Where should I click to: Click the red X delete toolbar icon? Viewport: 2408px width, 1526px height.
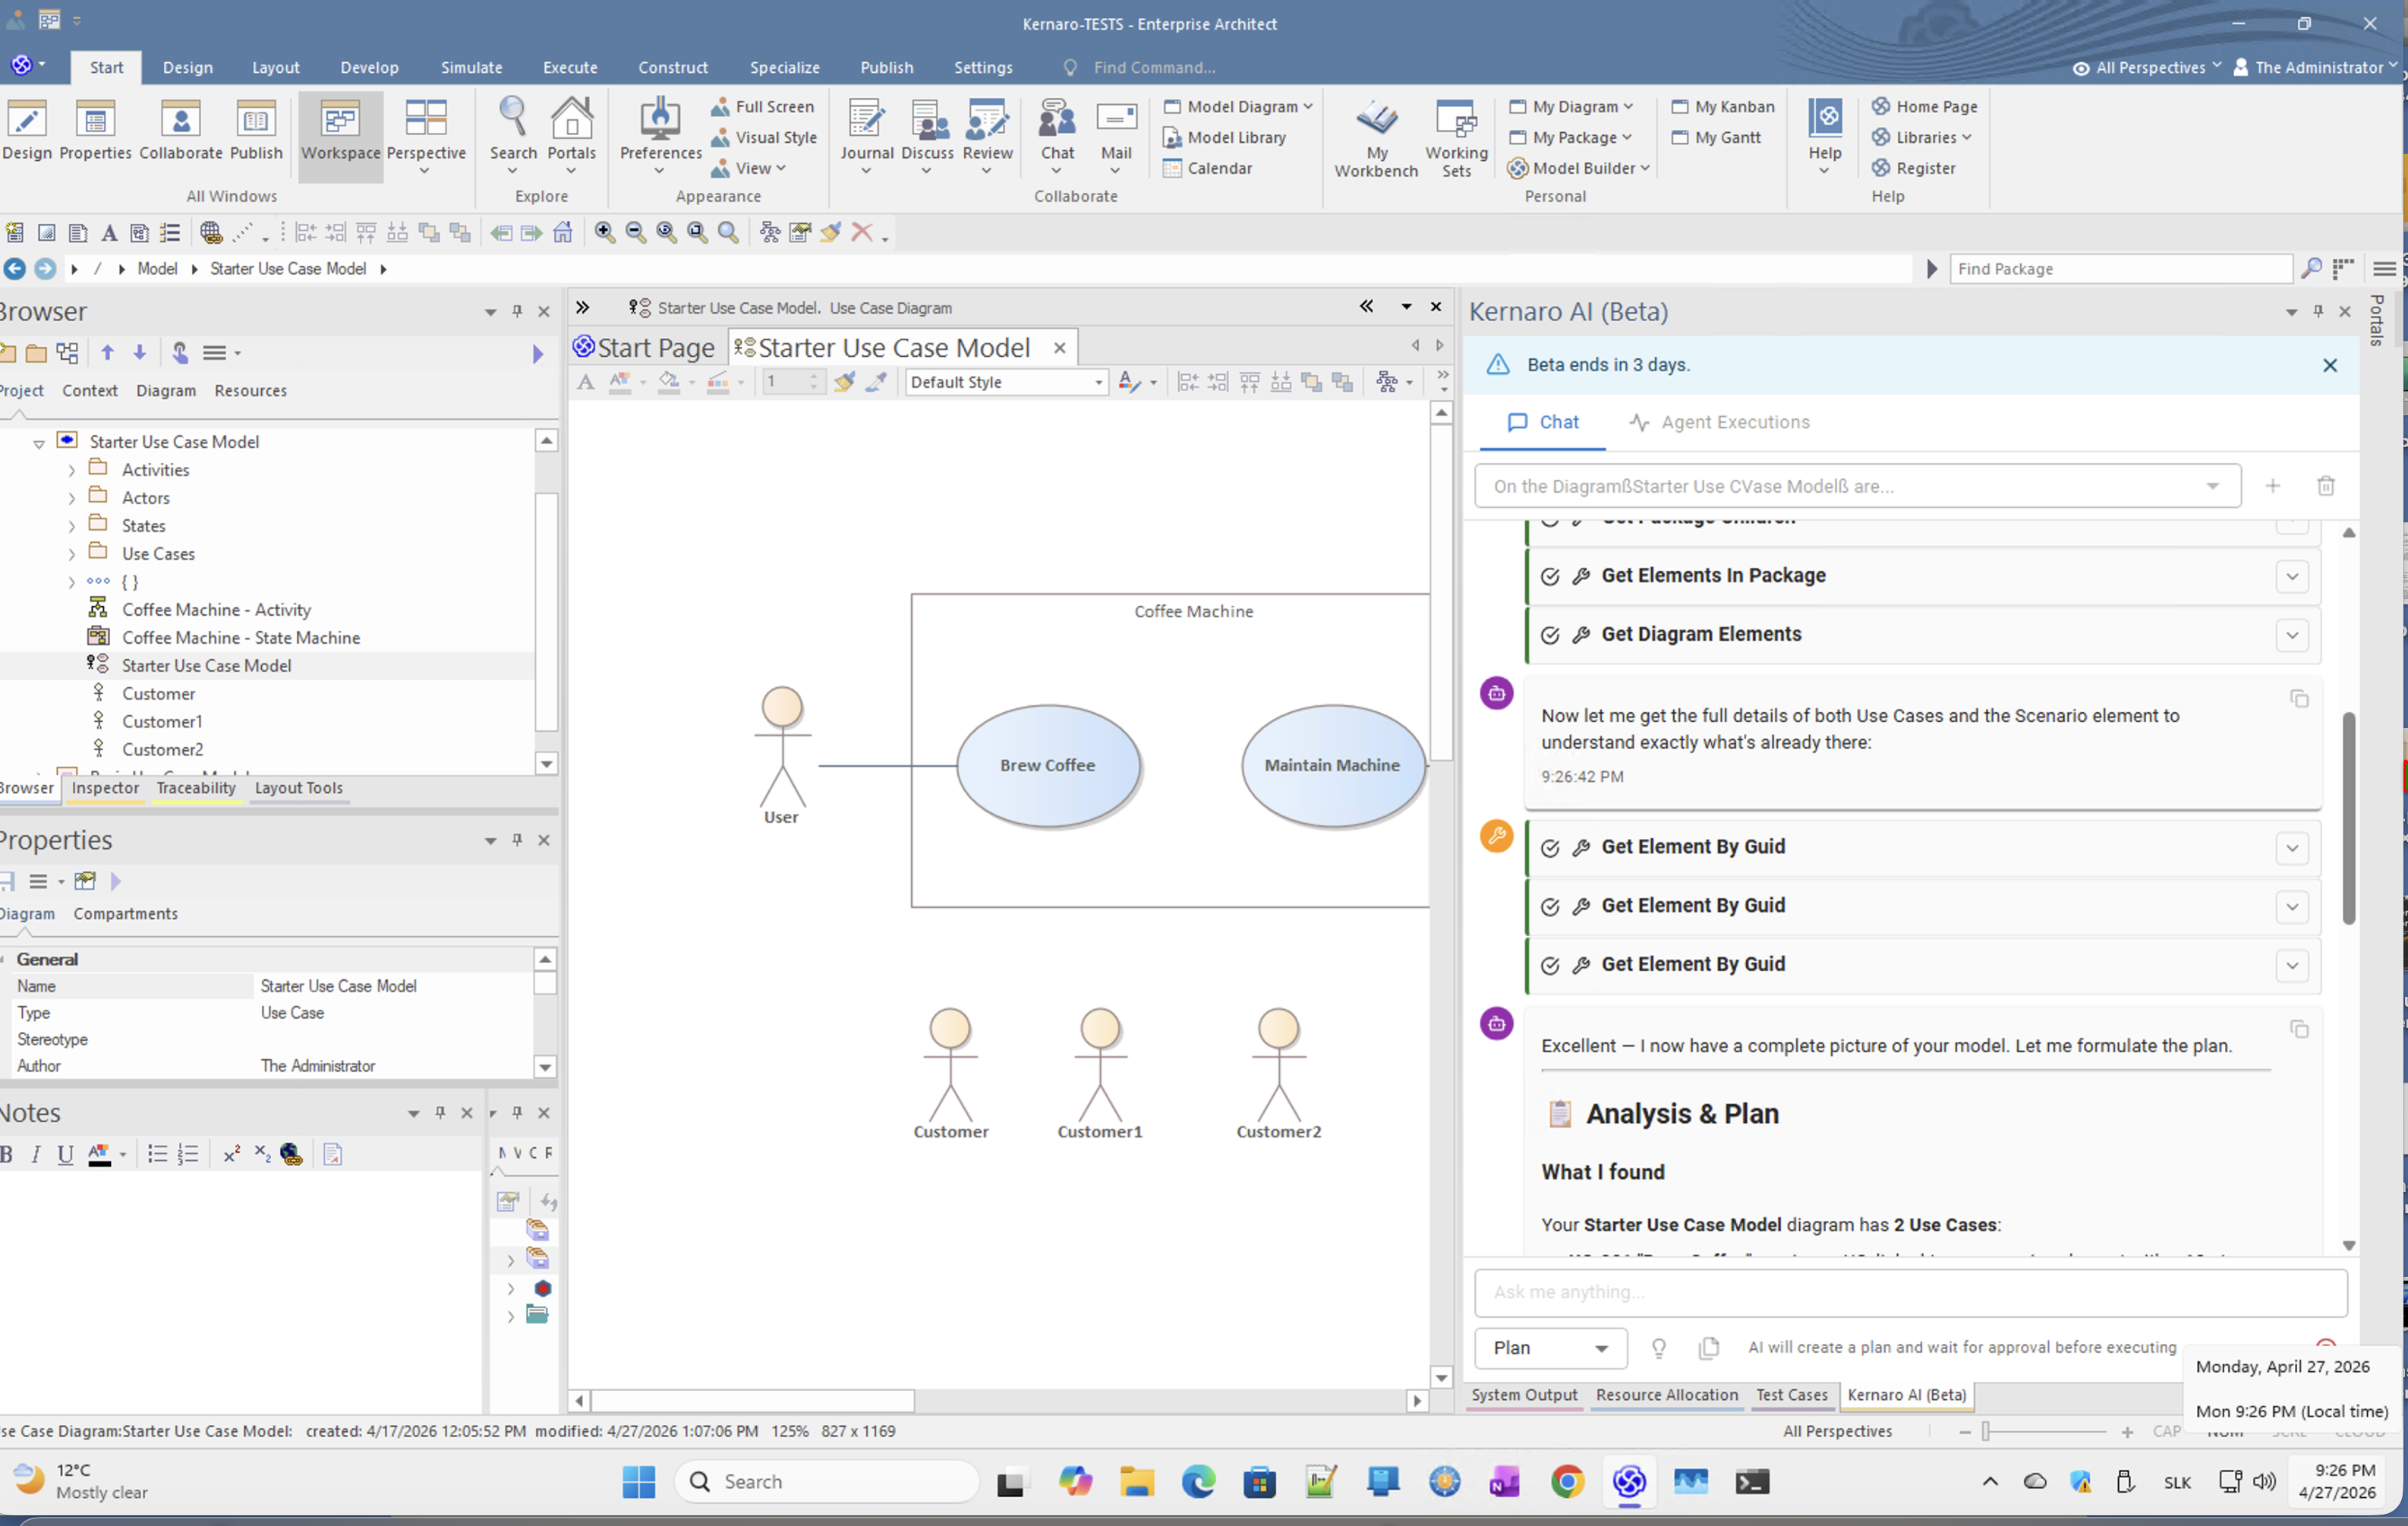(861, 233)
